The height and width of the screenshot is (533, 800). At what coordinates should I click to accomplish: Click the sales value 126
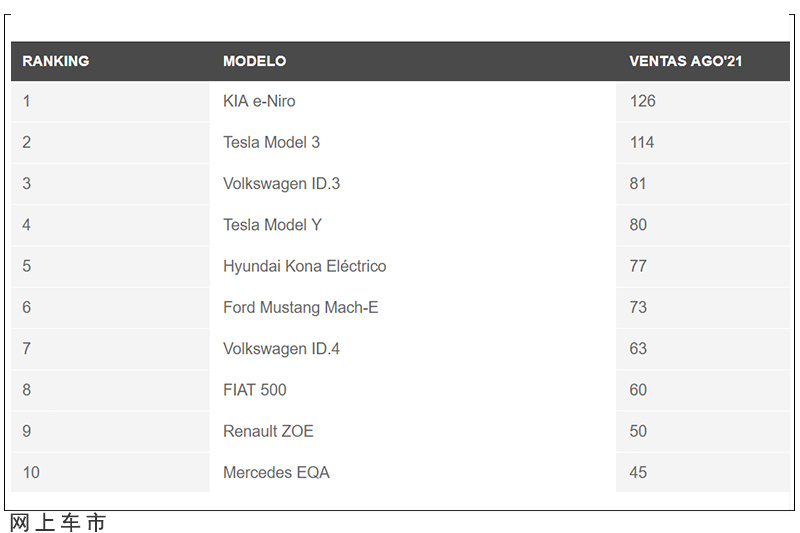pyautogui.click(x=642, y=101)
